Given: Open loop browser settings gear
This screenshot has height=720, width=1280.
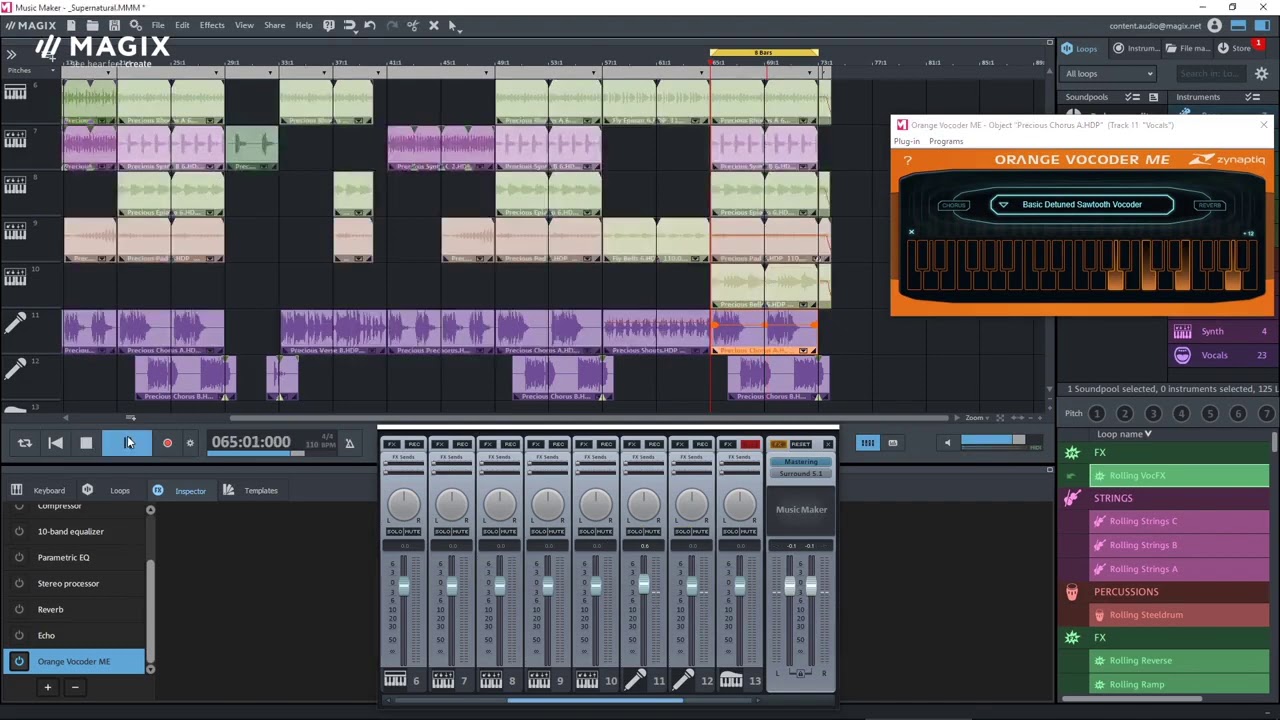Looking at the screenshot, I should [x=1261, y=73].
